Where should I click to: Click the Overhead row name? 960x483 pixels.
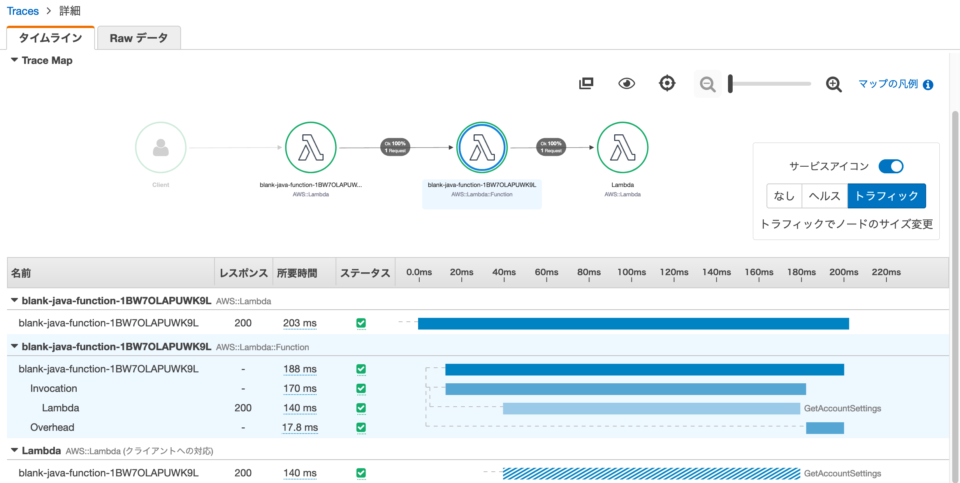(x=53, y=427)
